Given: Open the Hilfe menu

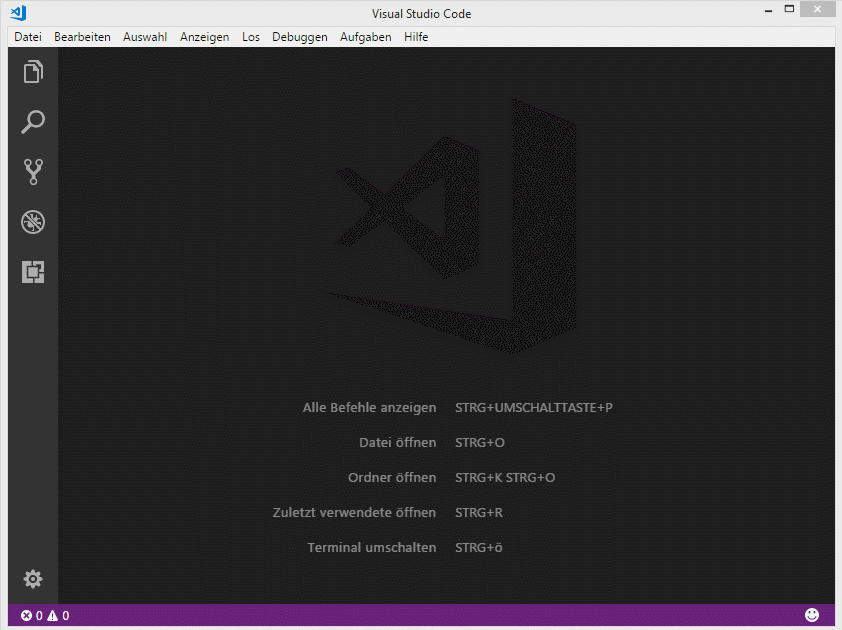Looking at the screenshot, I should 416,37.
